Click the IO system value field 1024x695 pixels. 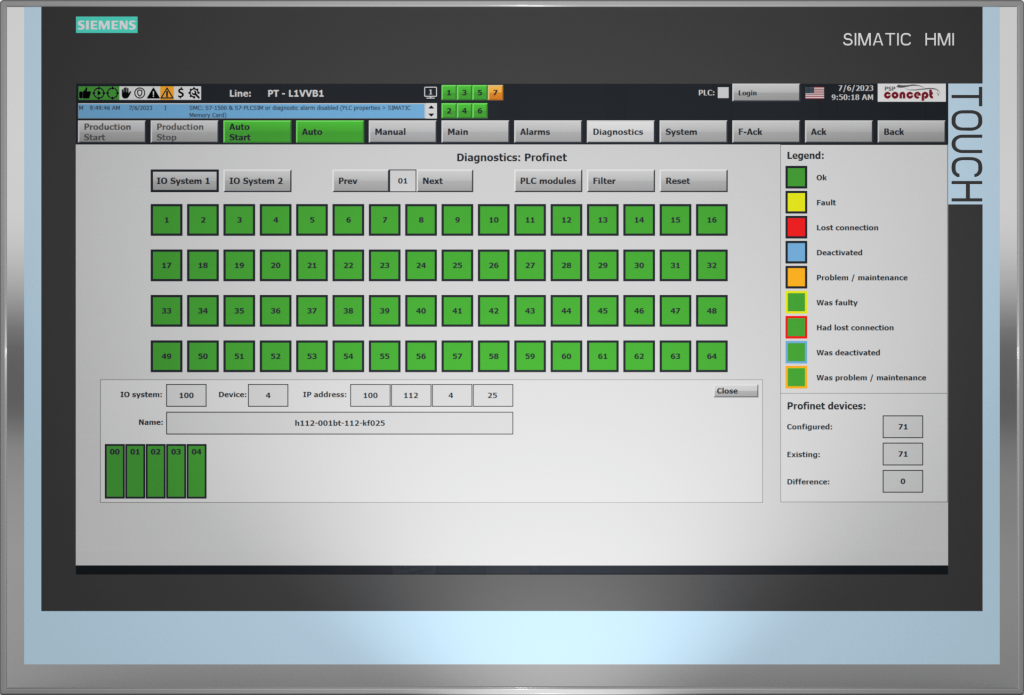click(186, 395)
